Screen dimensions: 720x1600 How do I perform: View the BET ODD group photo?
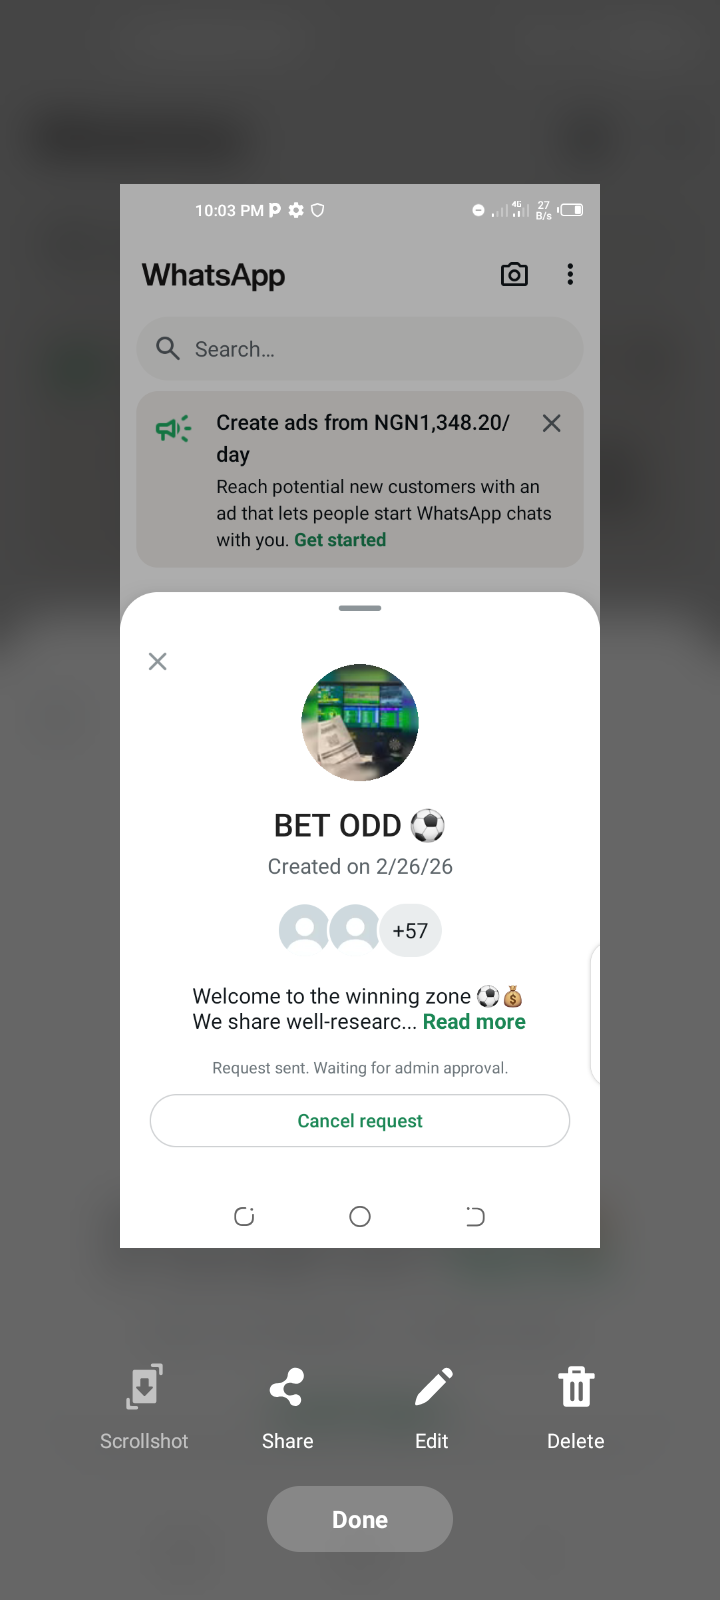click(x=360, y=722)
